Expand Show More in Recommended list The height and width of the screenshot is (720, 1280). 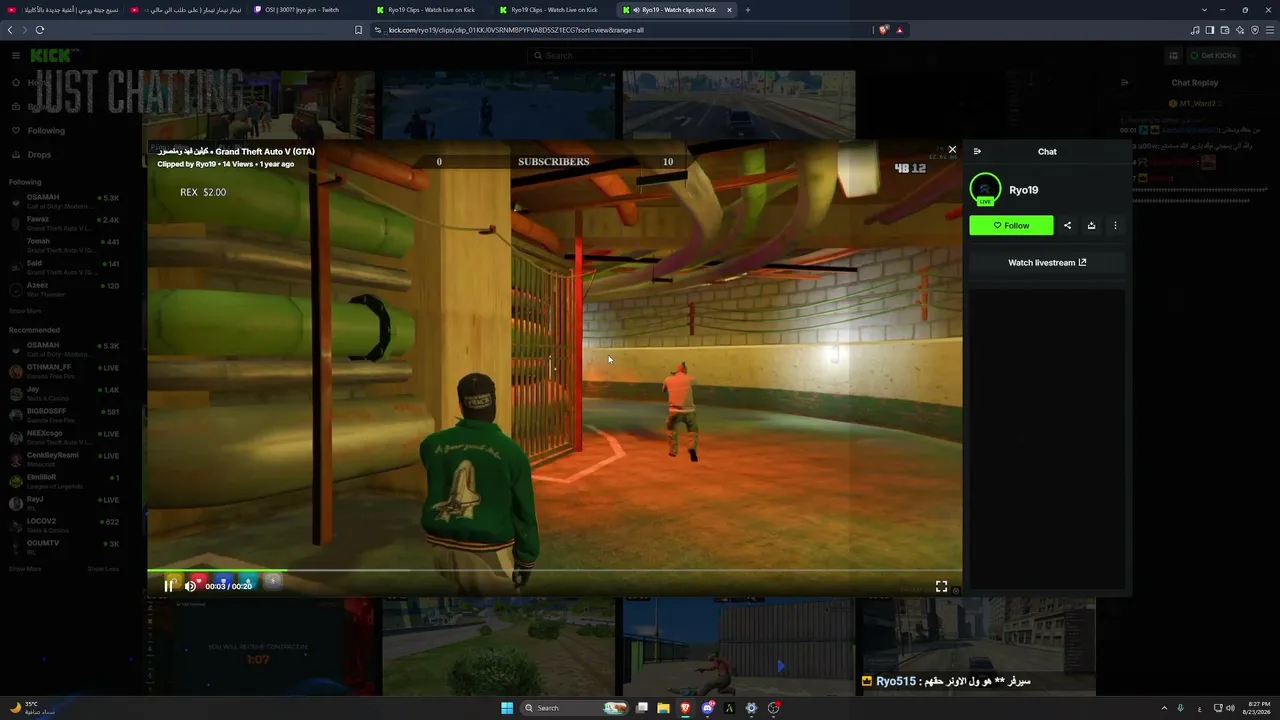tap(25, 569)
